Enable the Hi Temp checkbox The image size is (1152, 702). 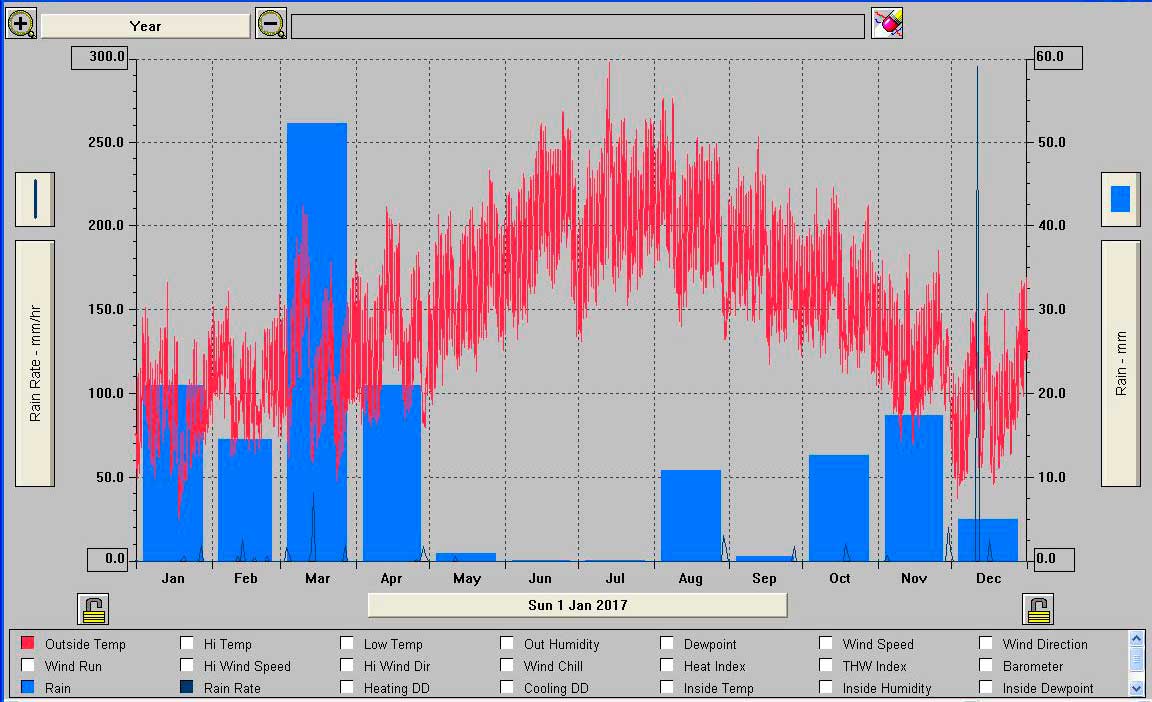(187, 643)
